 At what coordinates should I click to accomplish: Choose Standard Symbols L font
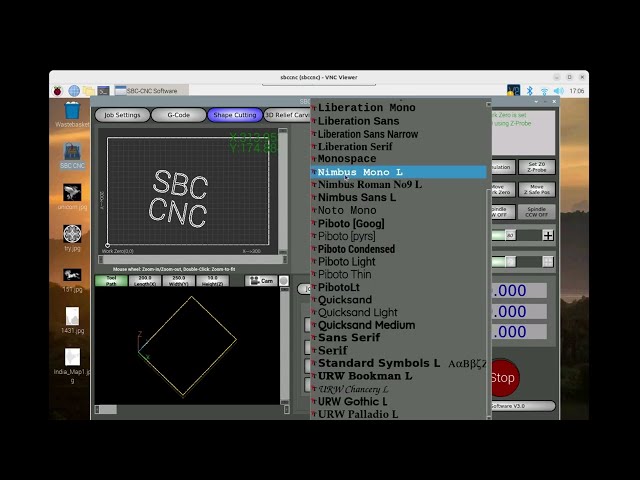(x=398, y=363)
